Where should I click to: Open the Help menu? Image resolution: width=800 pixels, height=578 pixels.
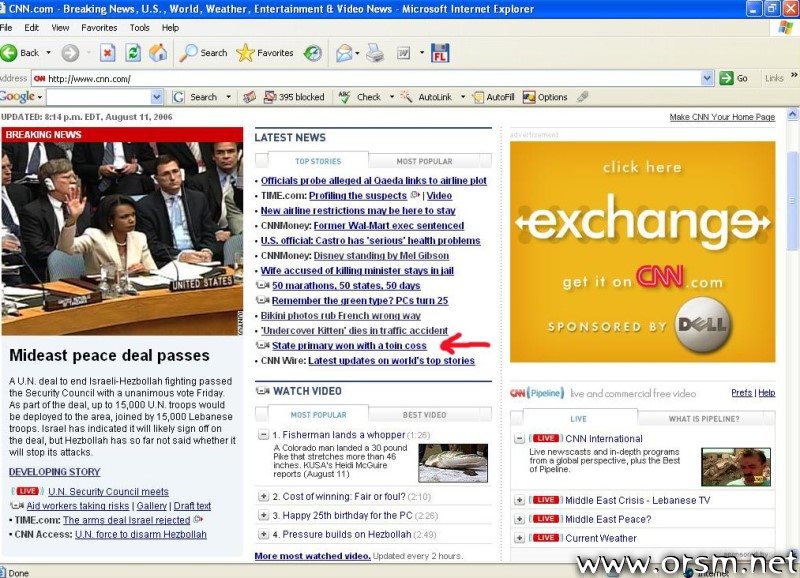tap(170, 28)
